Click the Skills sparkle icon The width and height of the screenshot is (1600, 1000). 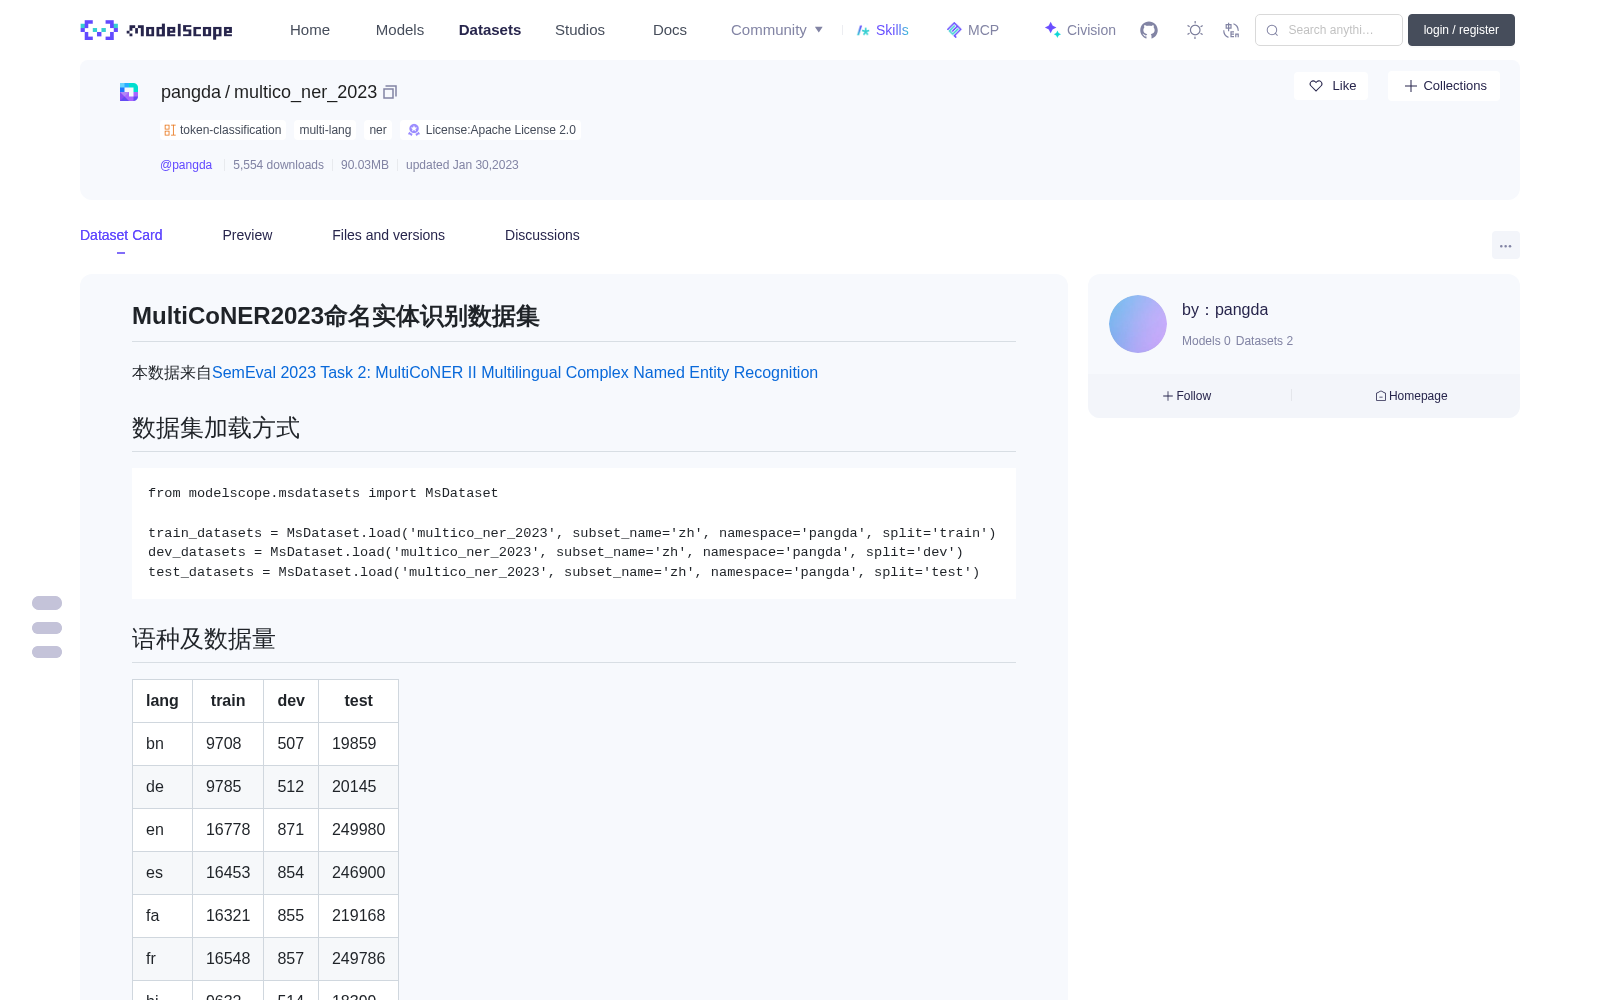click(x=863, y=30)
